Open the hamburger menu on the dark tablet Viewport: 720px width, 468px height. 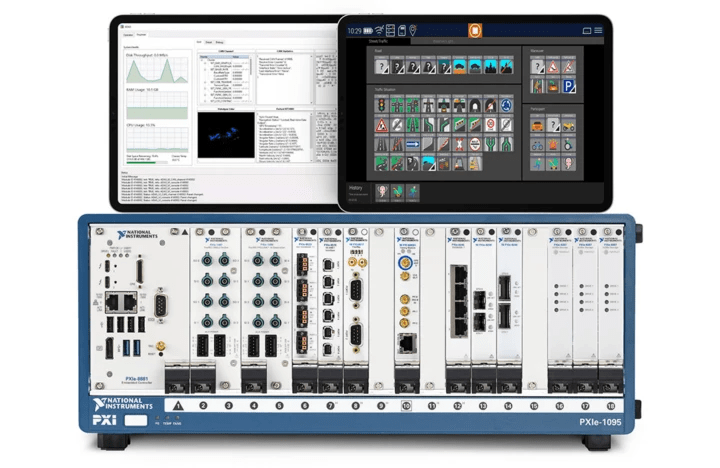[598, 30]
